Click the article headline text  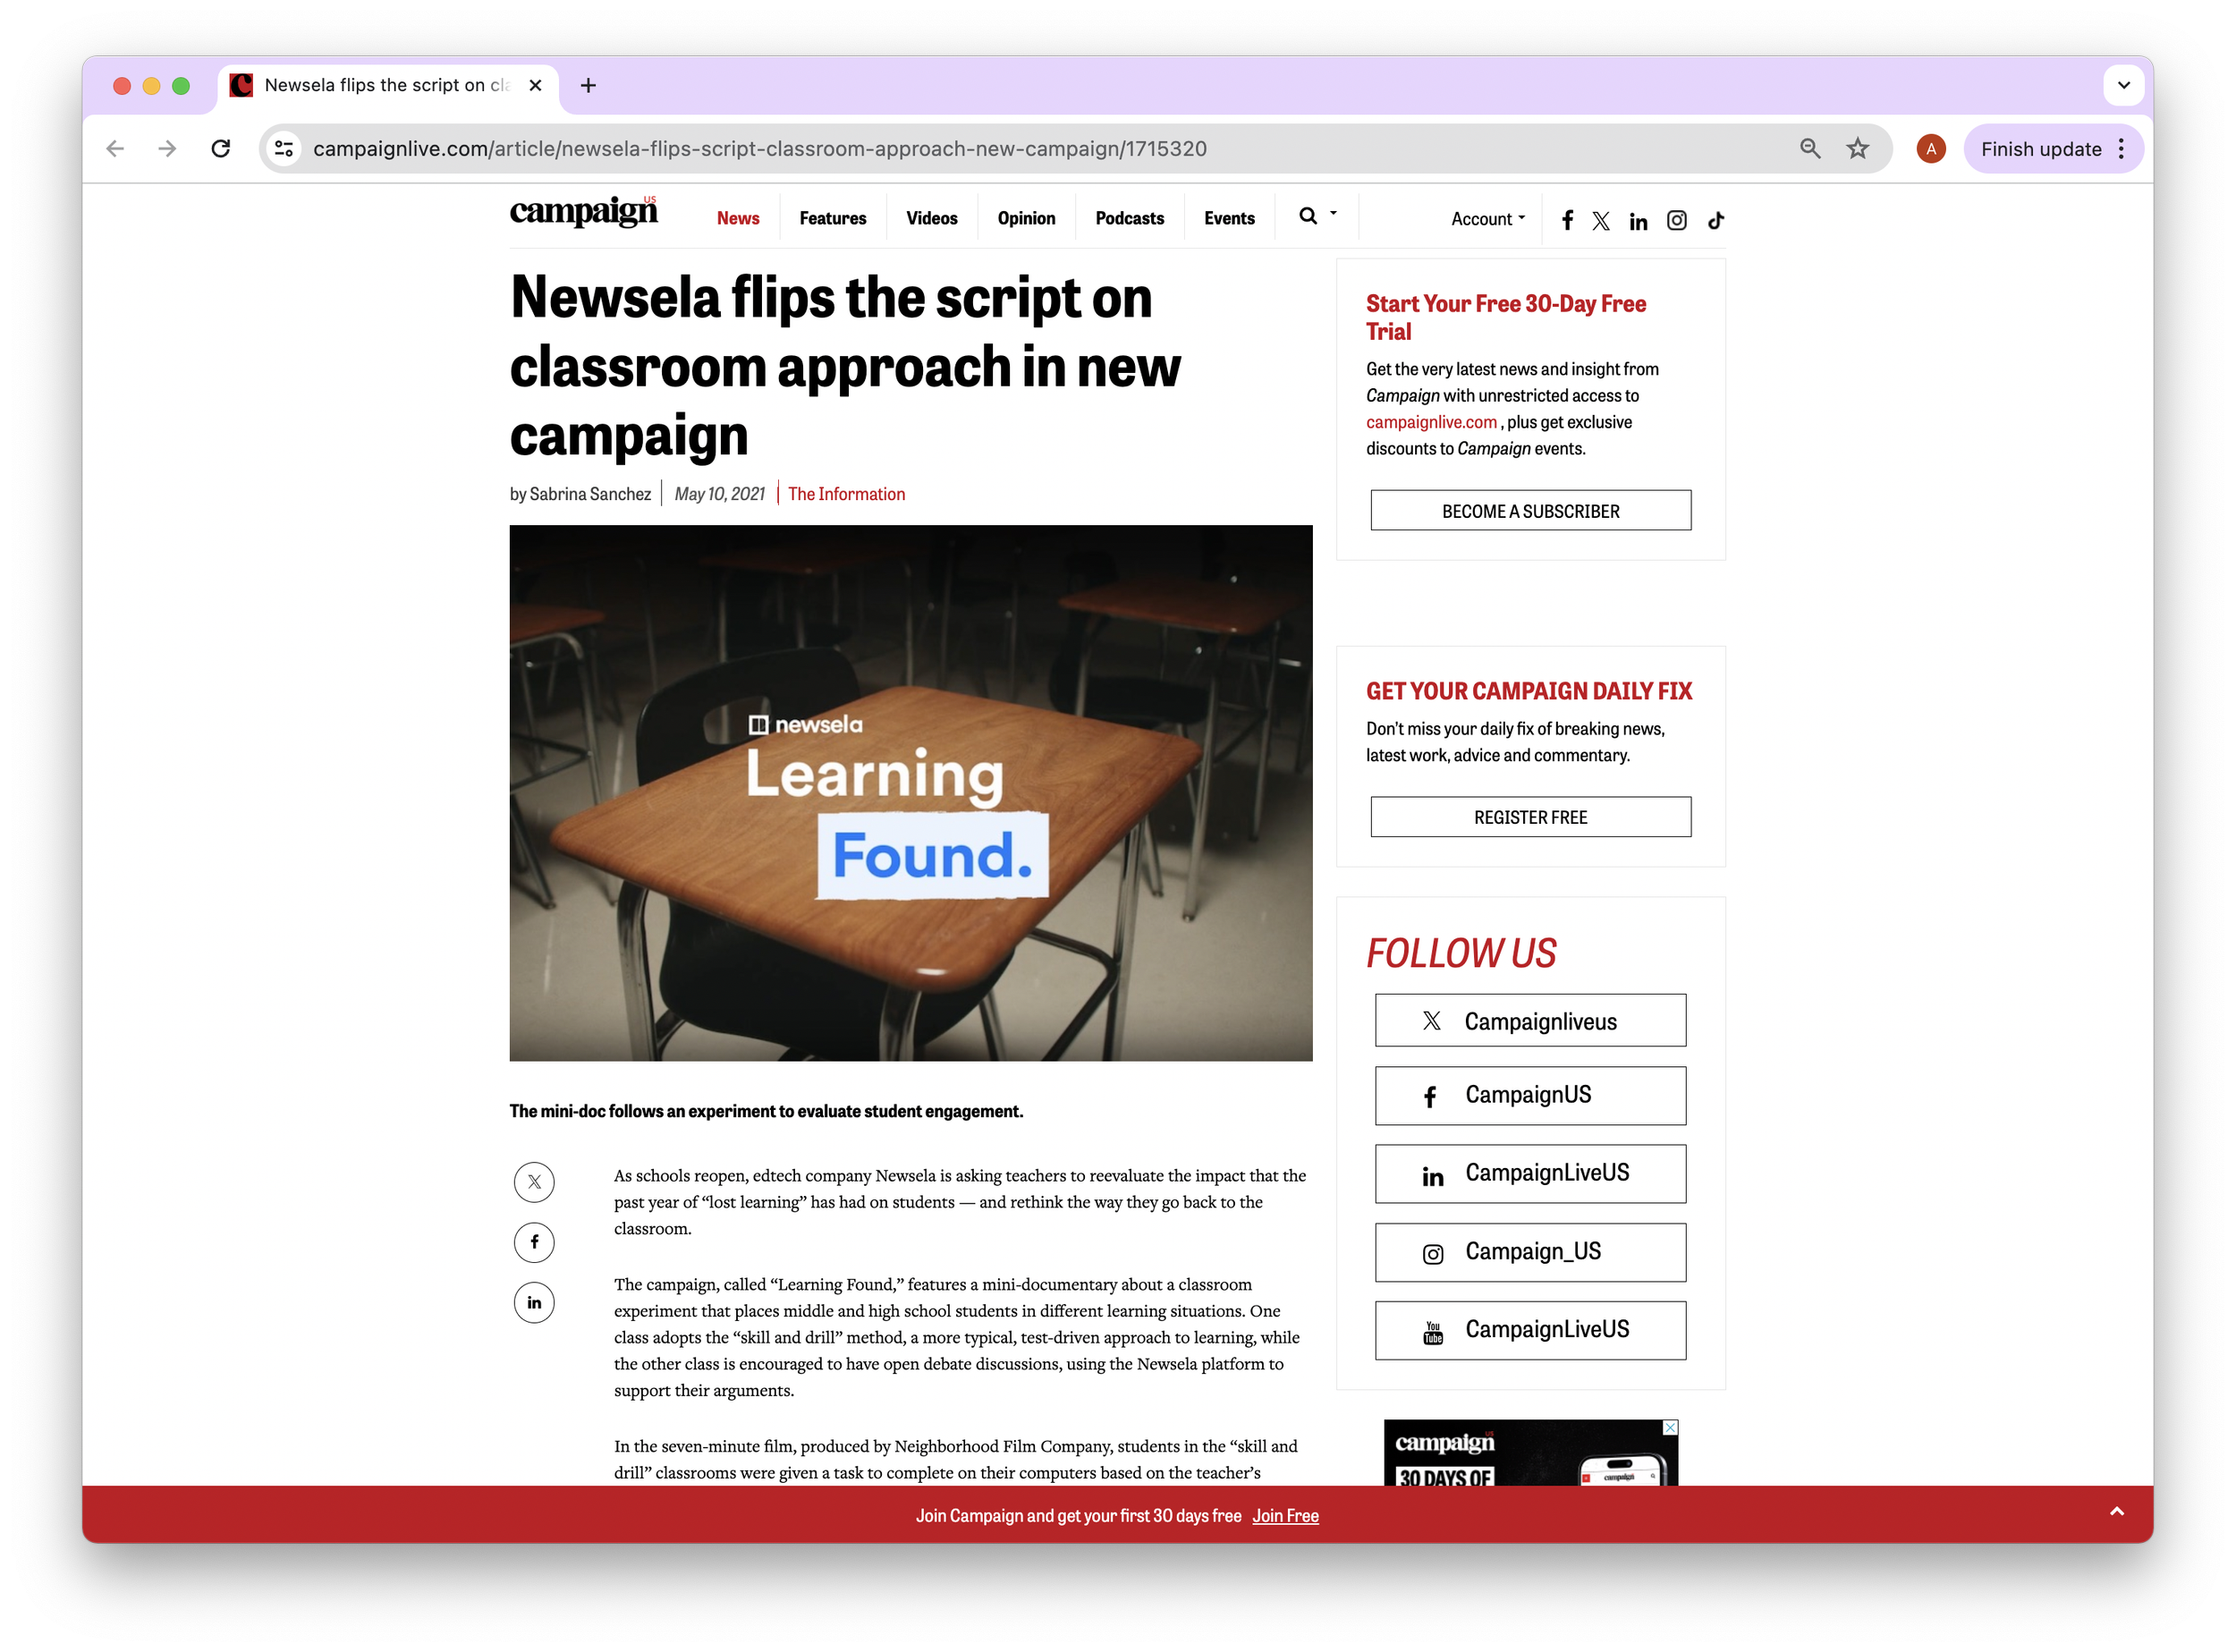tap(845, 366)
